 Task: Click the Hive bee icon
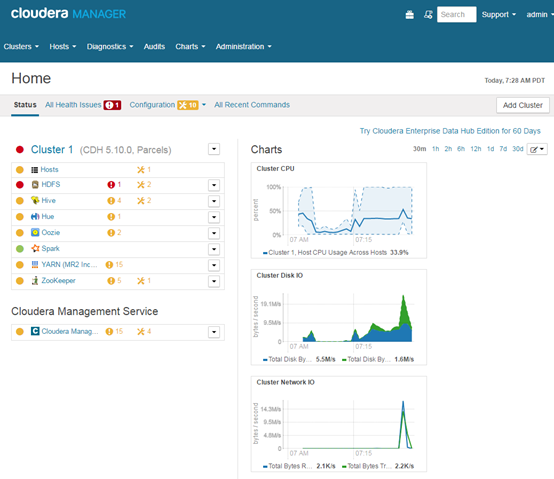pyautogui.click(x=35, y=200)
